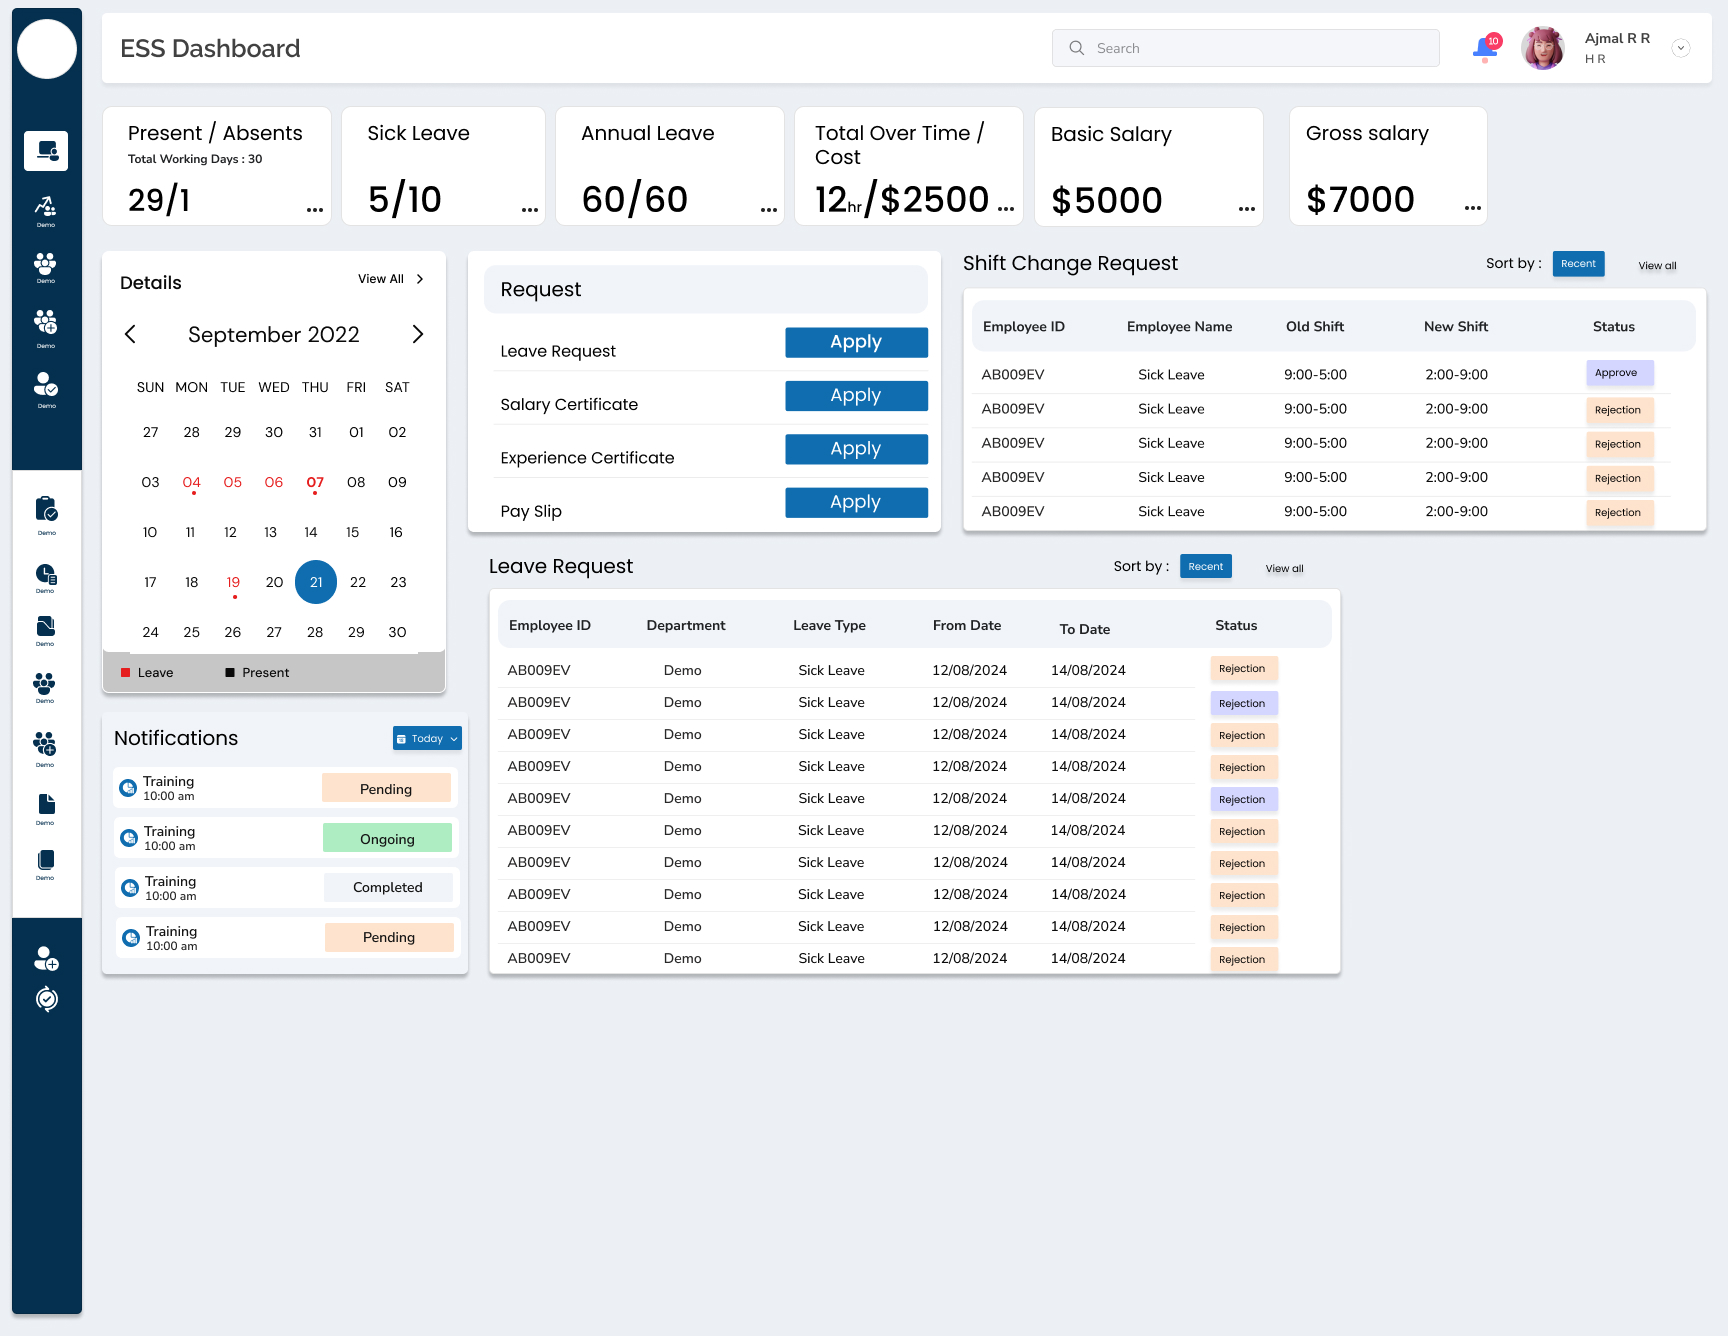Click the Employee Name column header

click(x=1179, y=327)
